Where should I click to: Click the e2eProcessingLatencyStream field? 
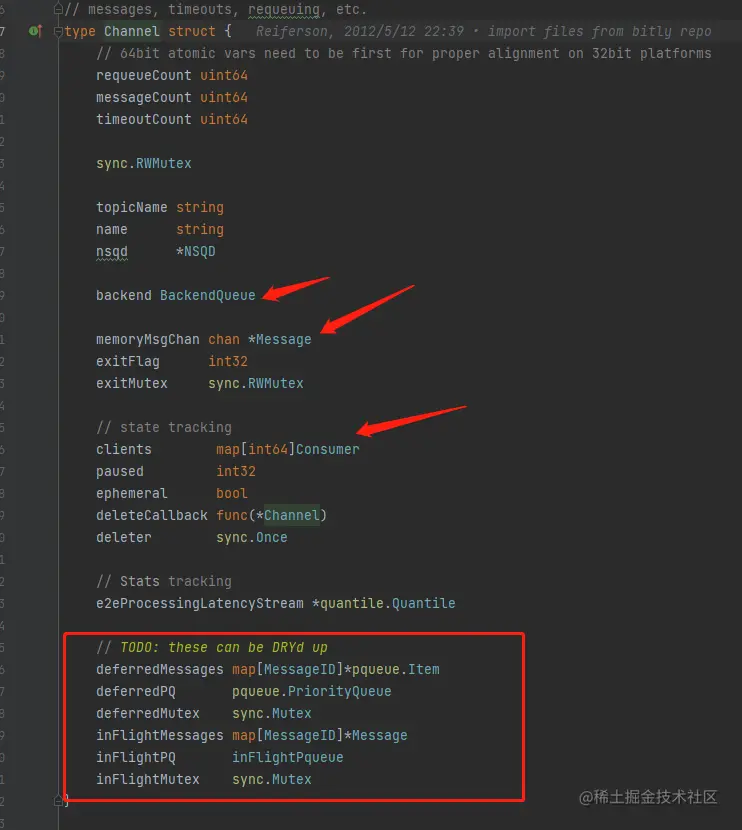200,603
